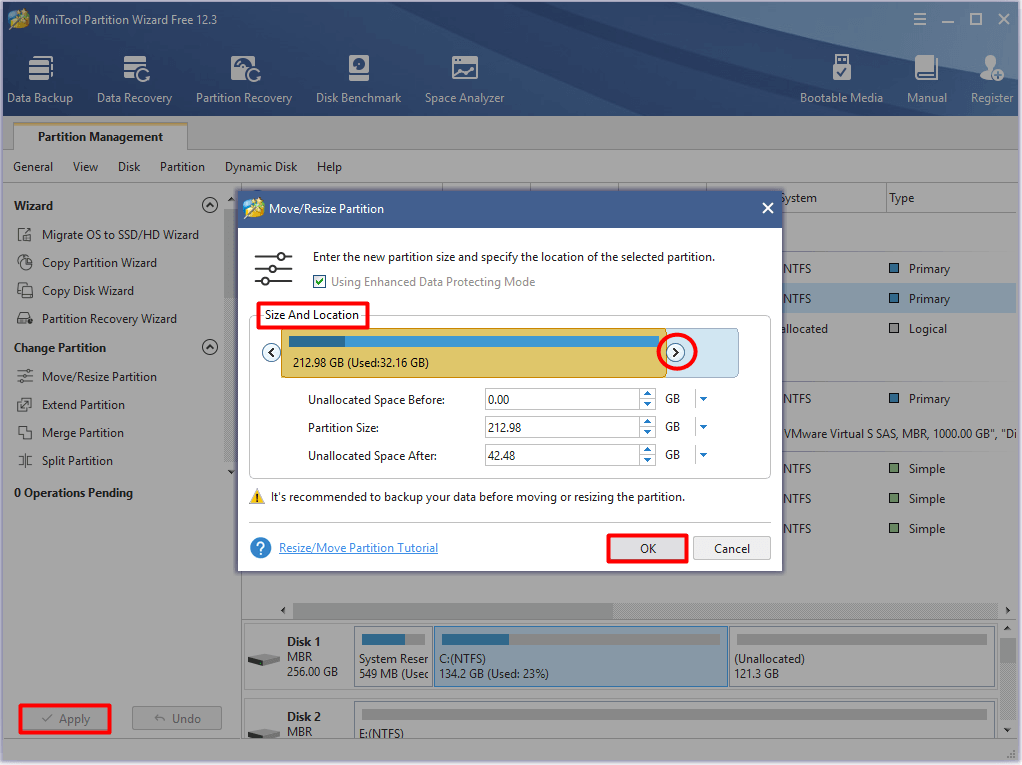Click Migrate OS to SSD/HD Wizard icon
The height and width of the screenshot is (765, 1022).
25,235
